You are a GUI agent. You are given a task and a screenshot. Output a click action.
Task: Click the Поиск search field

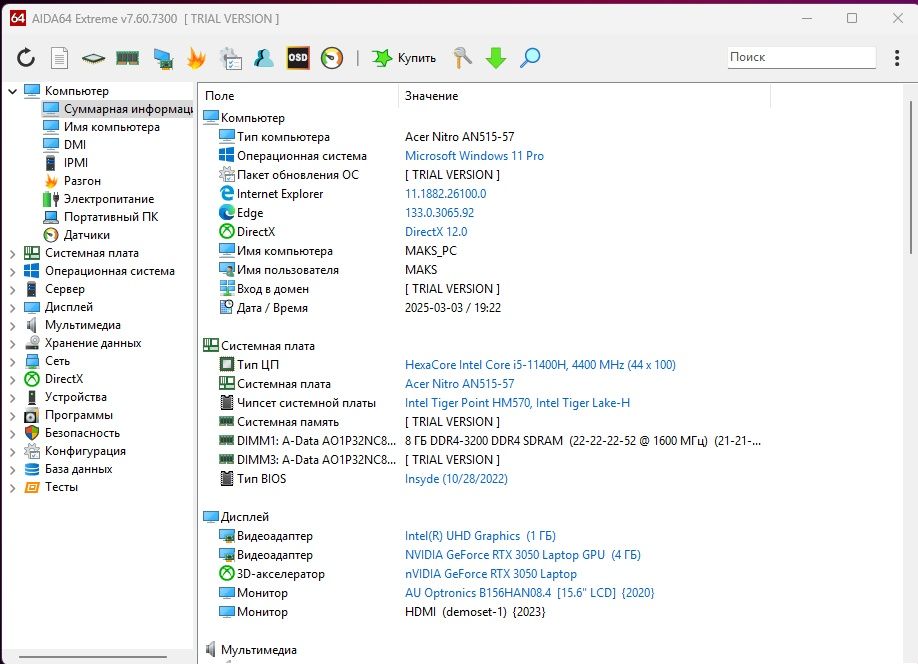coord(801,57)
